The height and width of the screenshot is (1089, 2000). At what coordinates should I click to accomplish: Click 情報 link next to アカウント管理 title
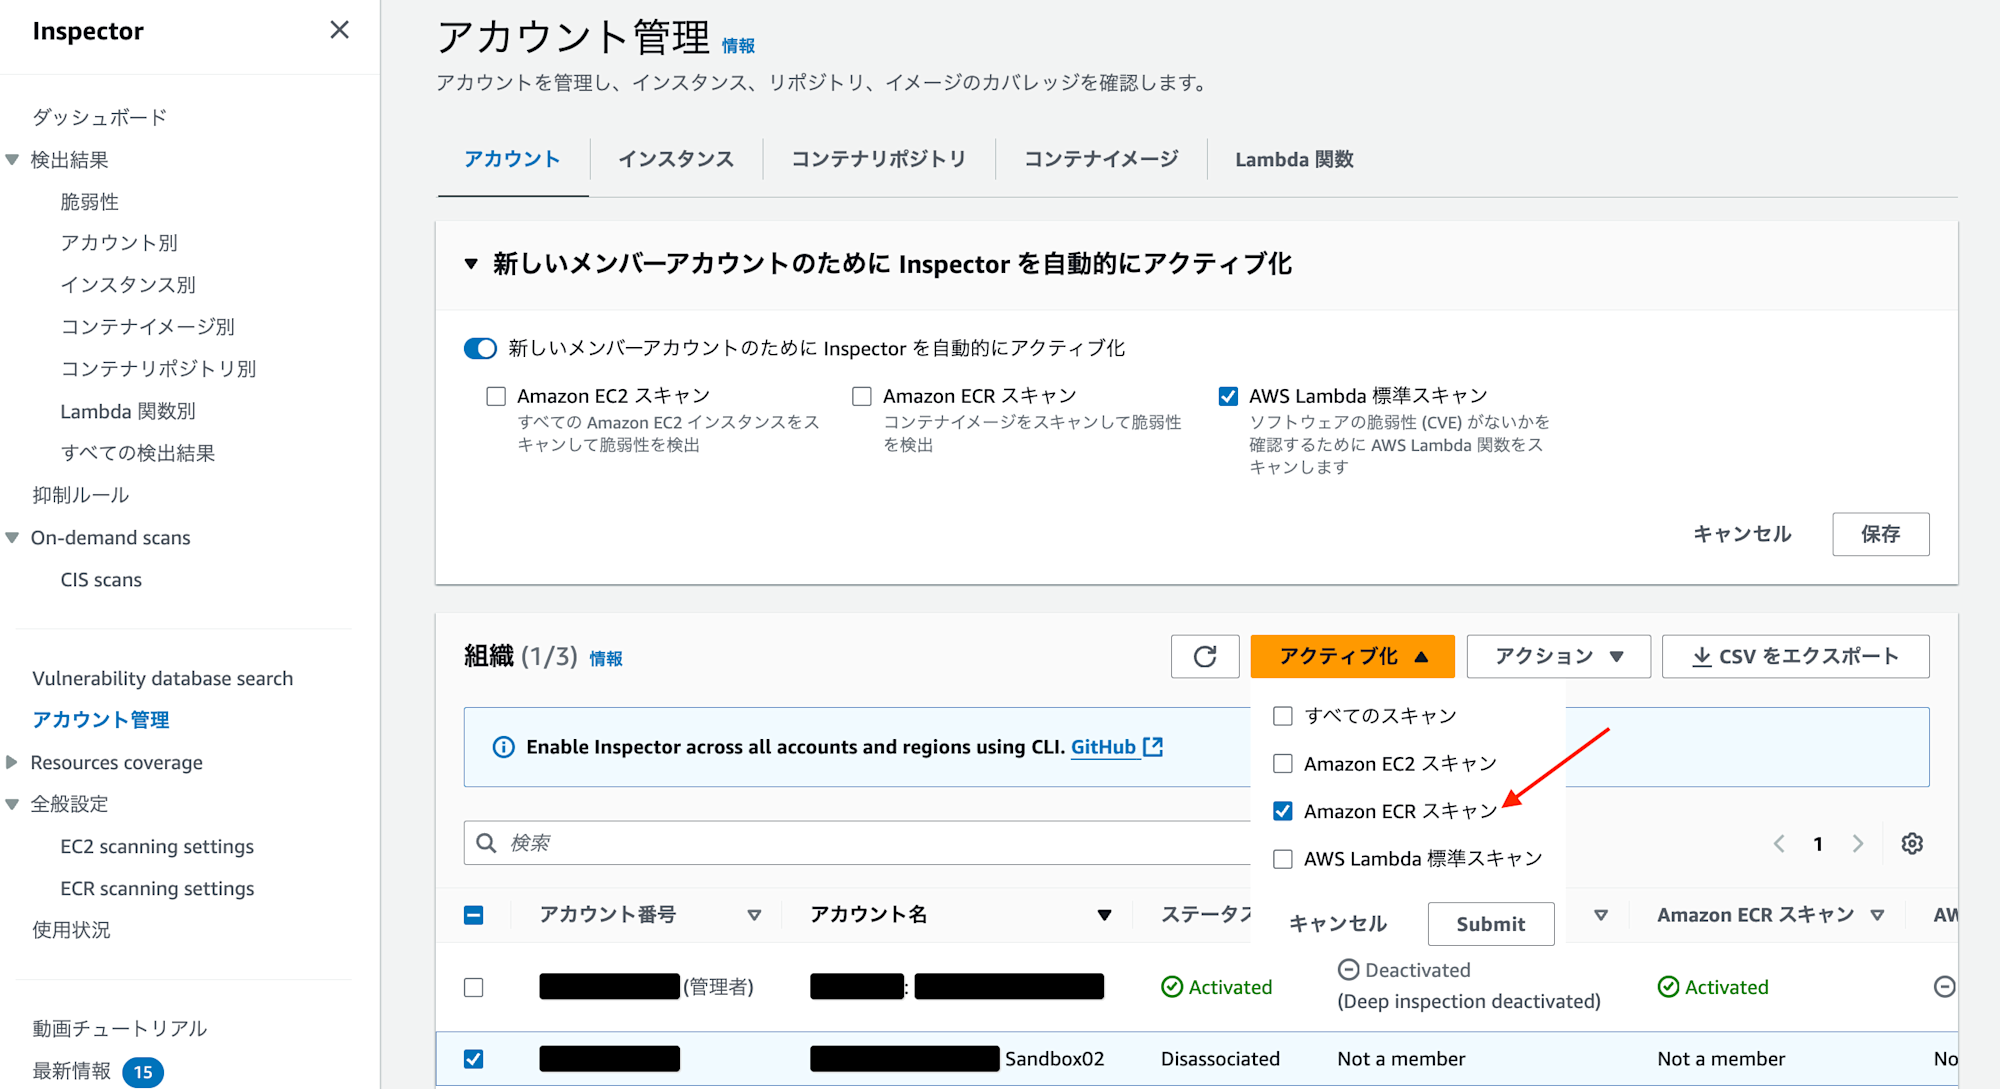coord(738,46)
